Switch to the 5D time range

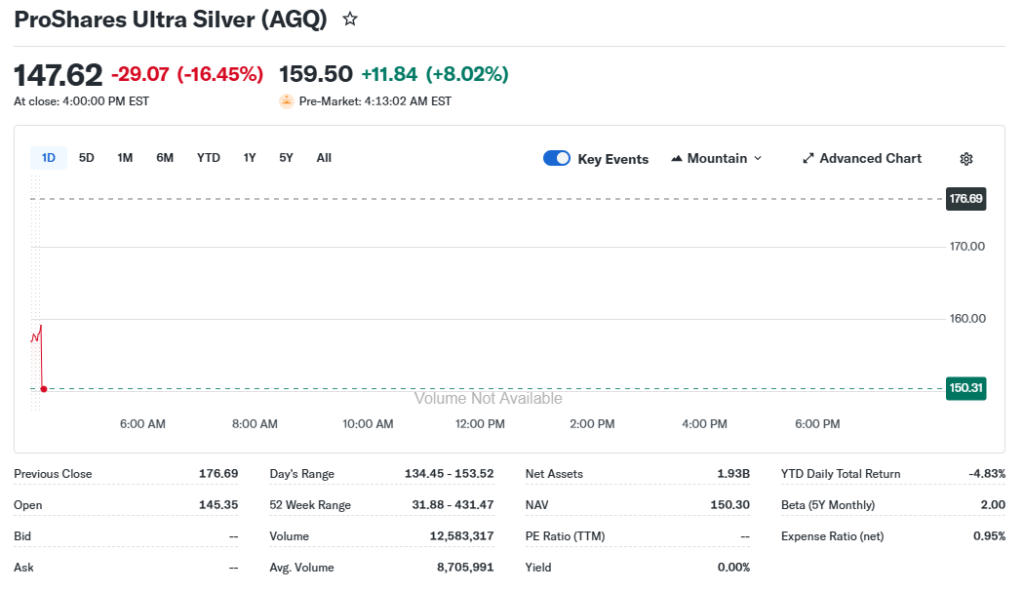point(87,158)
